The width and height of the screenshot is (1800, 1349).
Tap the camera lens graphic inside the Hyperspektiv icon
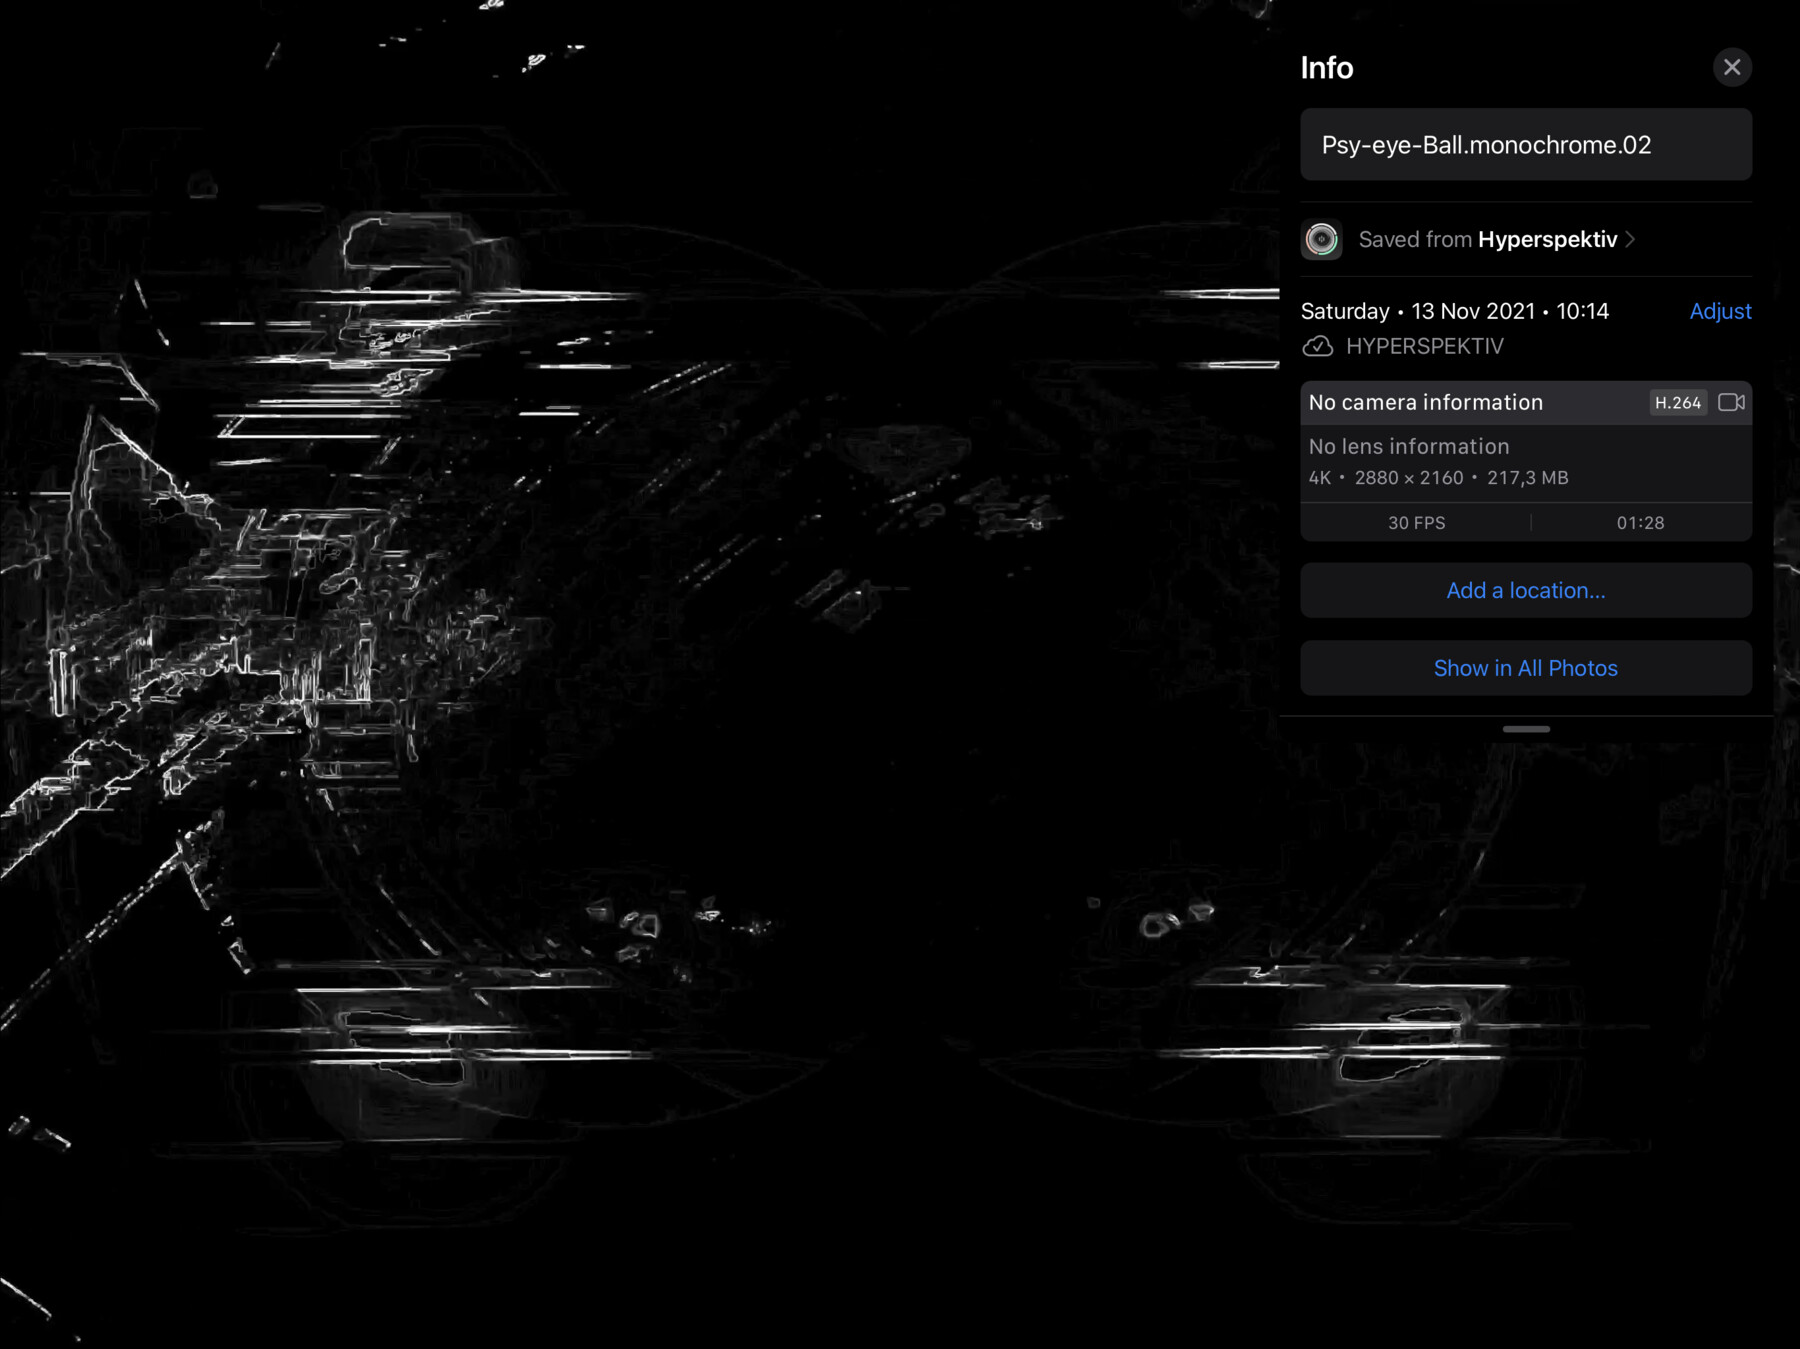(1321, 240)
